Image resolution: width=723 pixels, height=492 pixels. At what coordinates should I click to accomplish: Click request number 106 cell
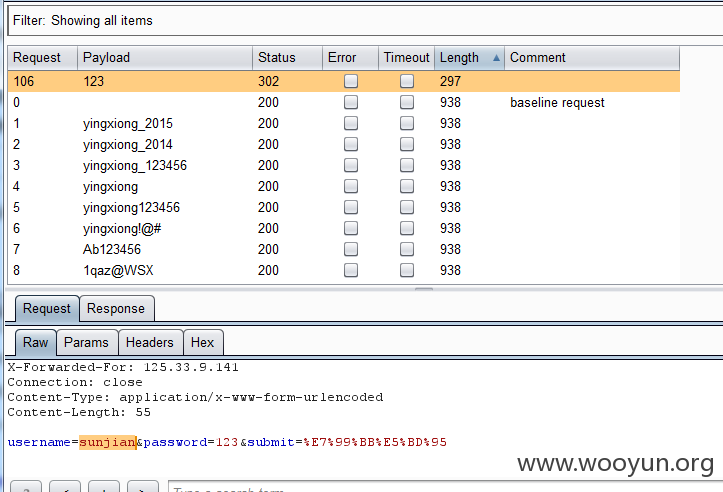click(x=24, y=81)
